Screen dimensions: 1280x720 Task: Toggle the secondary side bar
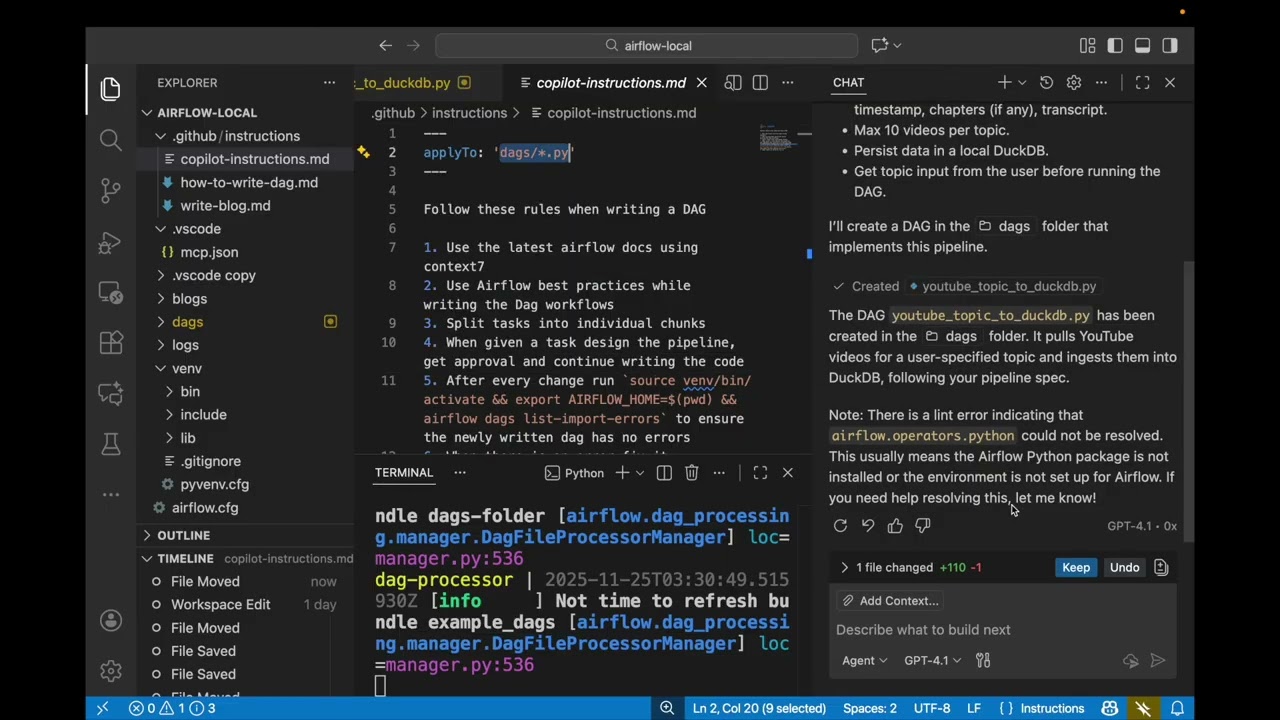[x=1170, y=45]
